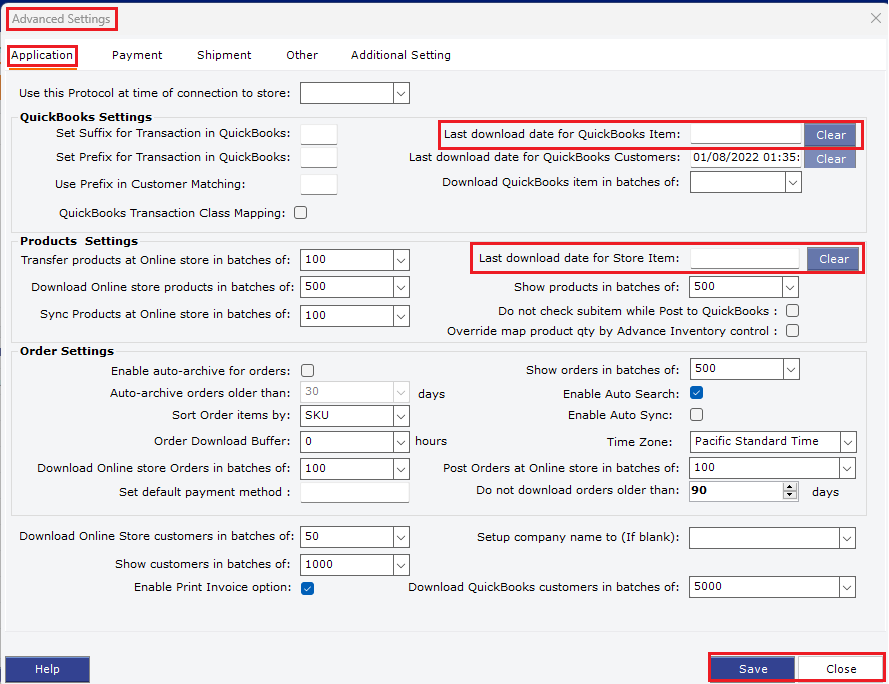The height and width of the screenshot is (684, 889).
Task: Click the Set Prefix for Transaction field
Action: tap(319, 158)
